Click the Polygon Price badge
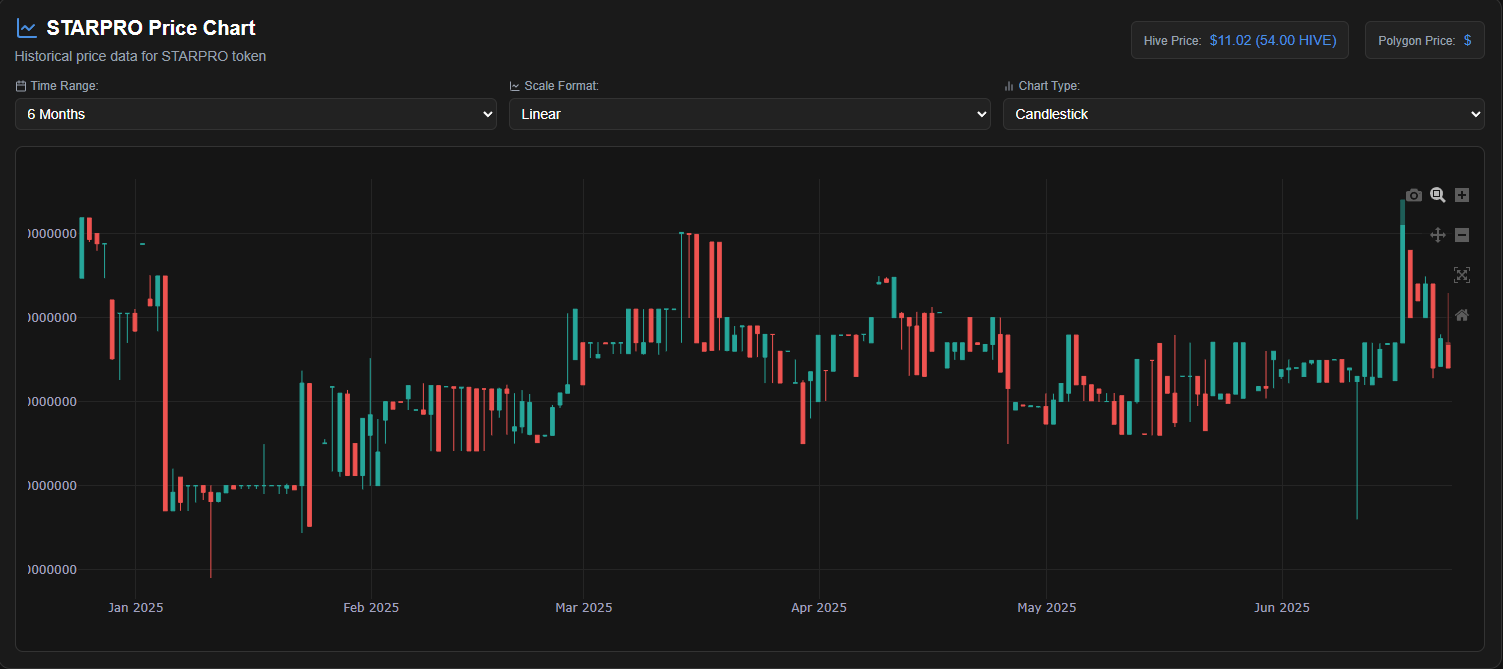Viewport: 1503px width, 669px height. (x=1425, y=41)
